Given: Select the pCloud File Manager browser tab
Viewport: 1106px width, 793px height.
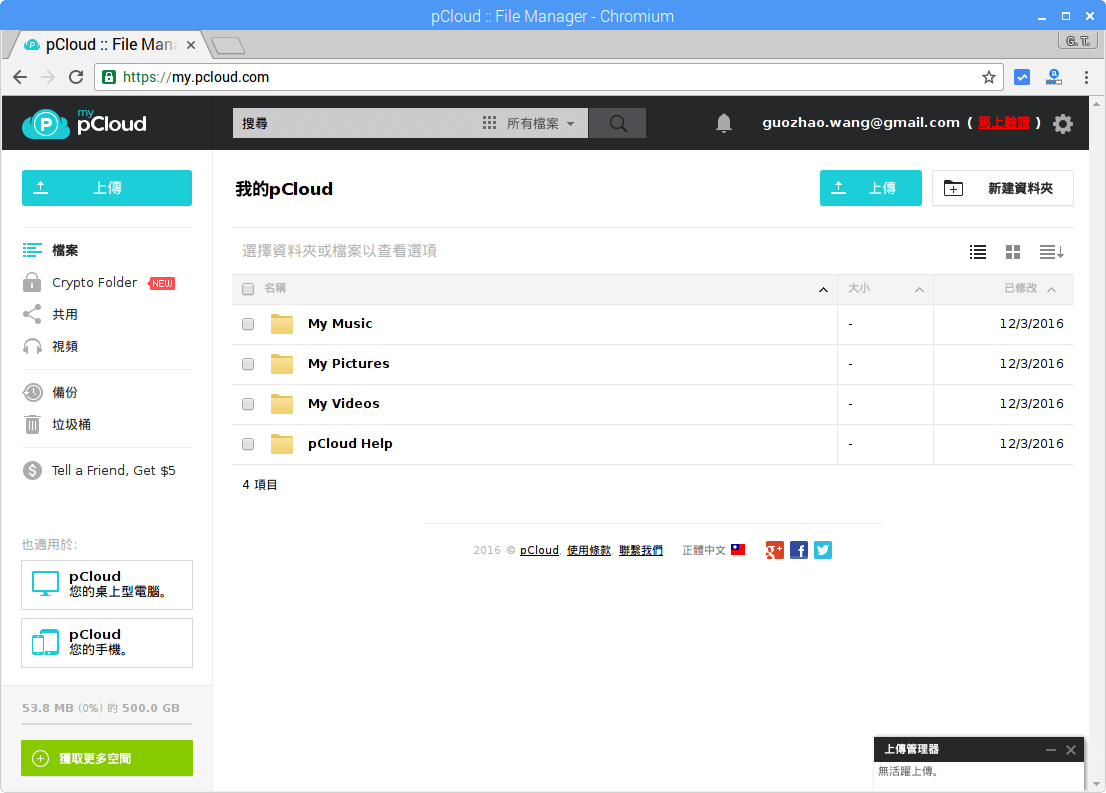Looking at the screenshot, I should tap(100, 44).
